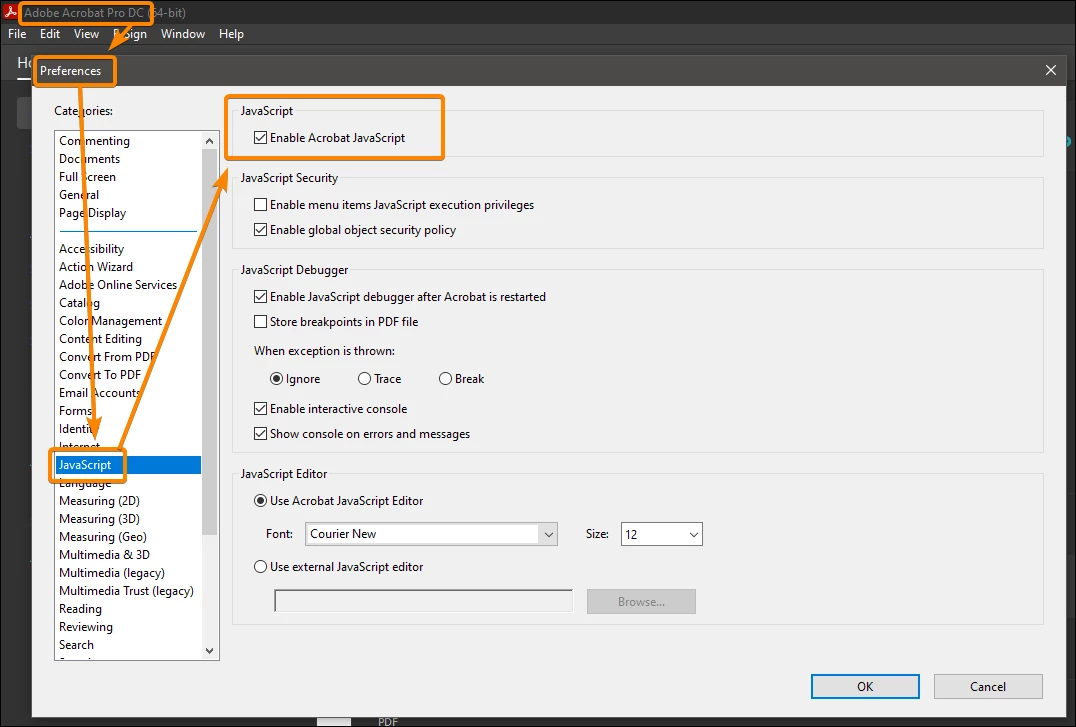The width and height of the screenshot is (1076, 727).
Task: Select Color Management category
Action: (x=110, y=321)
